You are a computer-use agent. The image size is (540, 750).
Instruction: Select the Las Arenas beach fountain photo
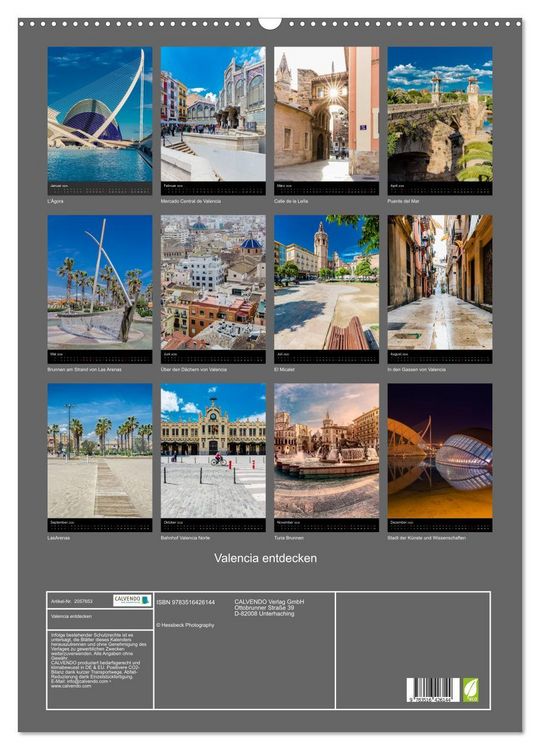pyautogui.click(x=99, y=282)
